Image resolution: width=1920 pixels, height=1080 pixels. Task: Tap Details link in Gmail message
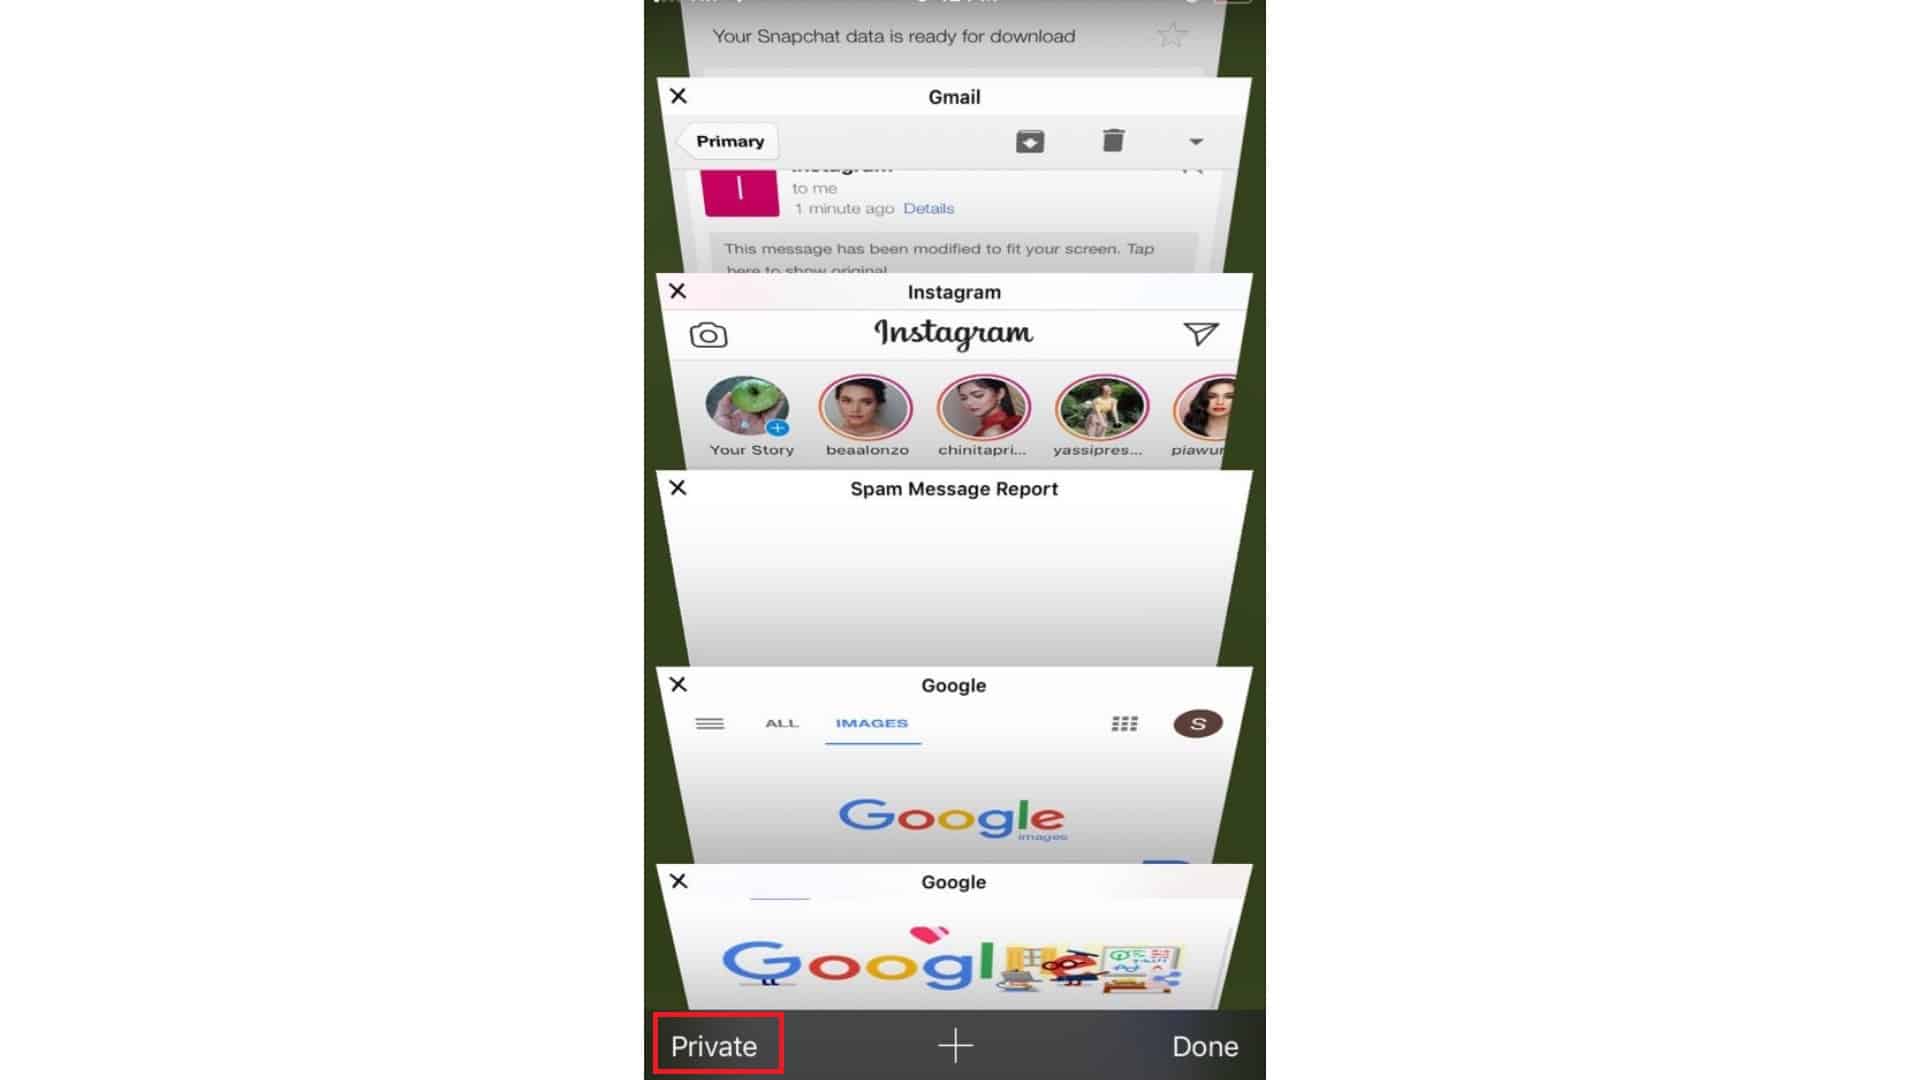[x=928, y=207]
